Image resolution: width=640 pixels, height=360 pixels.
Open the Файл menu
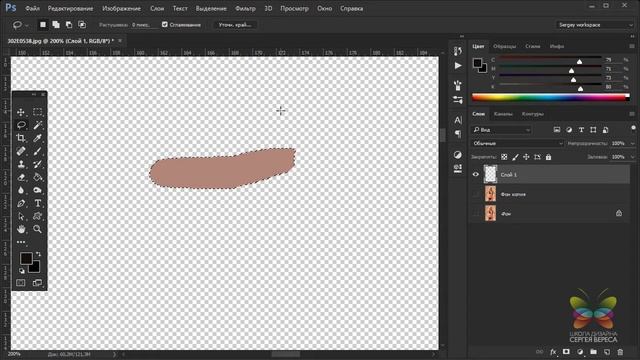point(32,8)
